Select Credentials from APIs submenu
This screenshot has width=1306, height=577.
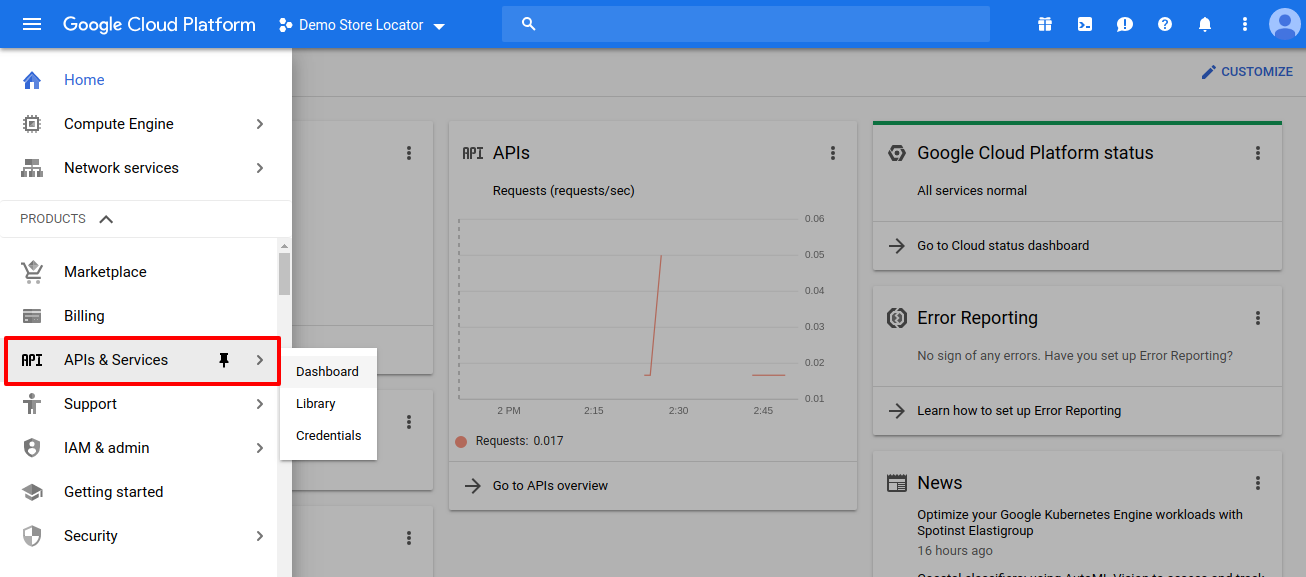[x=328, y=436]
